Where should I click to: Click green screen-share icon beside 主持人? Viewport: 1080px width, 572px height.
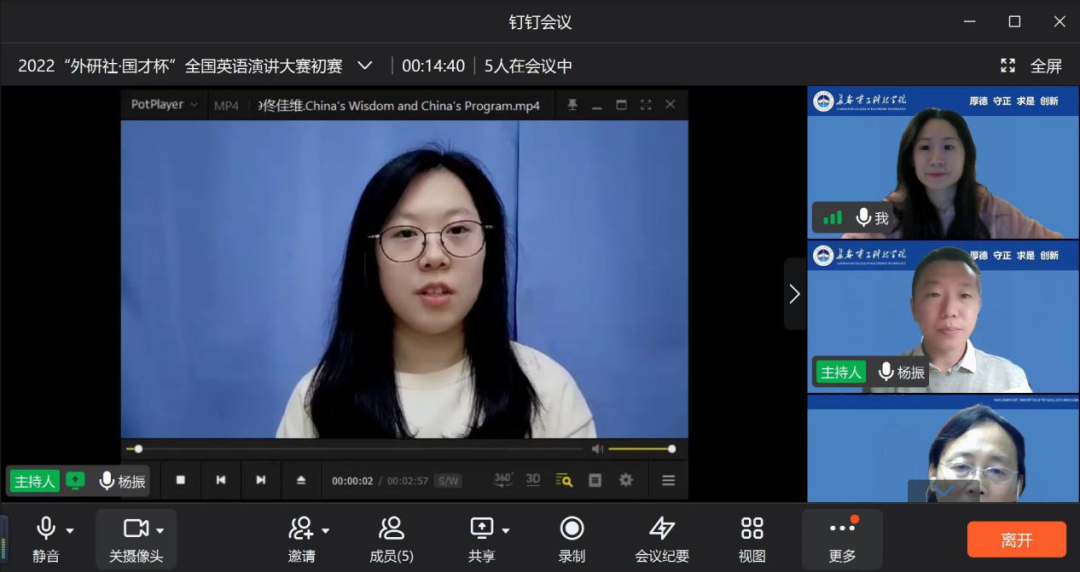pos(75,481)
